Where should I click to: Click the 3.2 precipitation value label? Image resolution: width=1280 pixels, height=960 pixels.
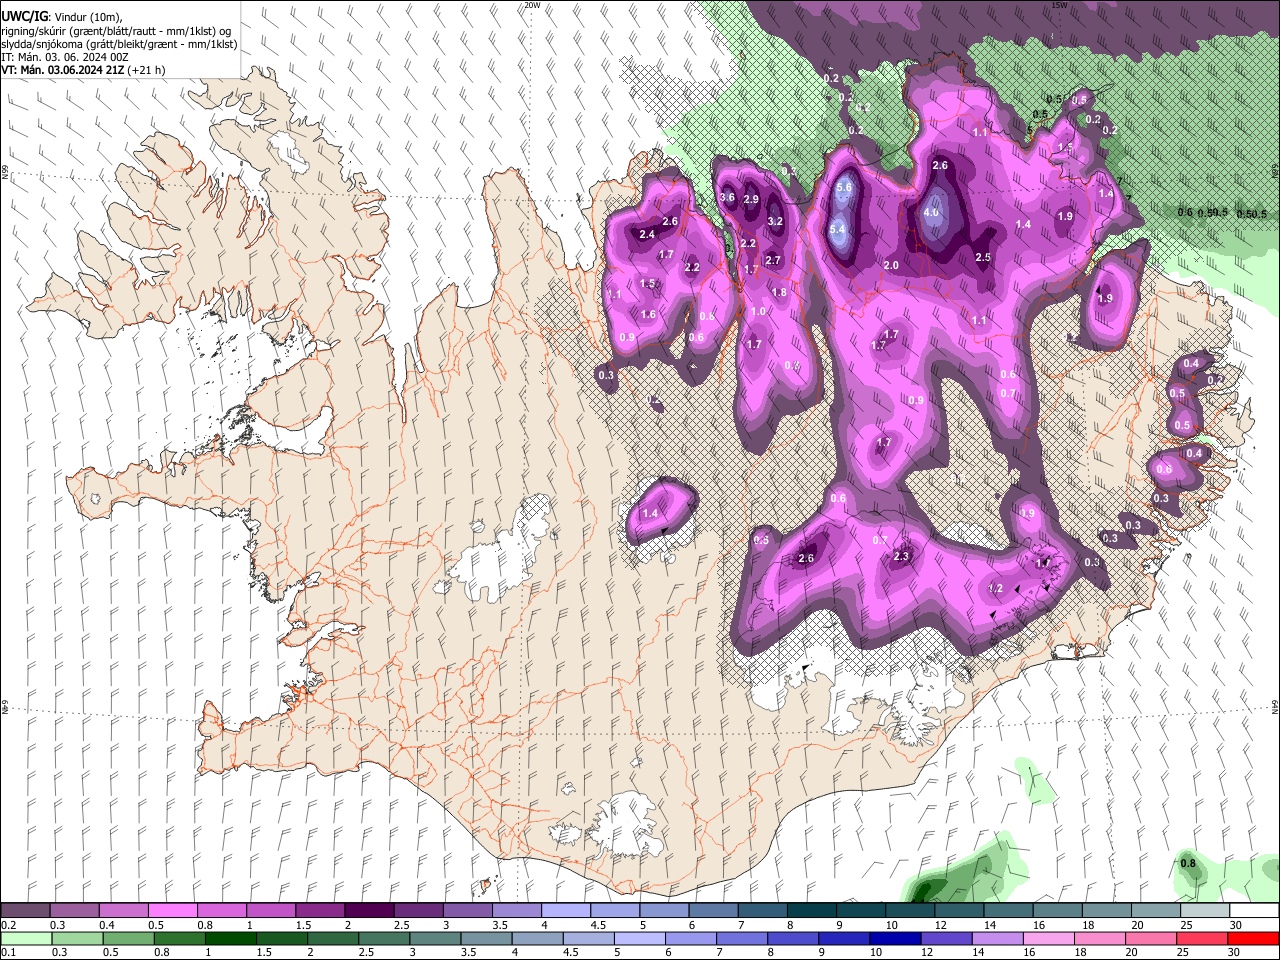pos(775,221)
